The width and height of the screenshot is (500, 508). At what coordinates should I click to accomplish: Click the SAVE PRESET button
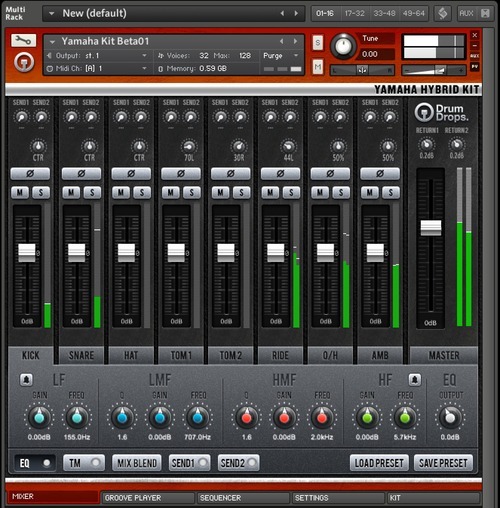[x=443, y=463]
